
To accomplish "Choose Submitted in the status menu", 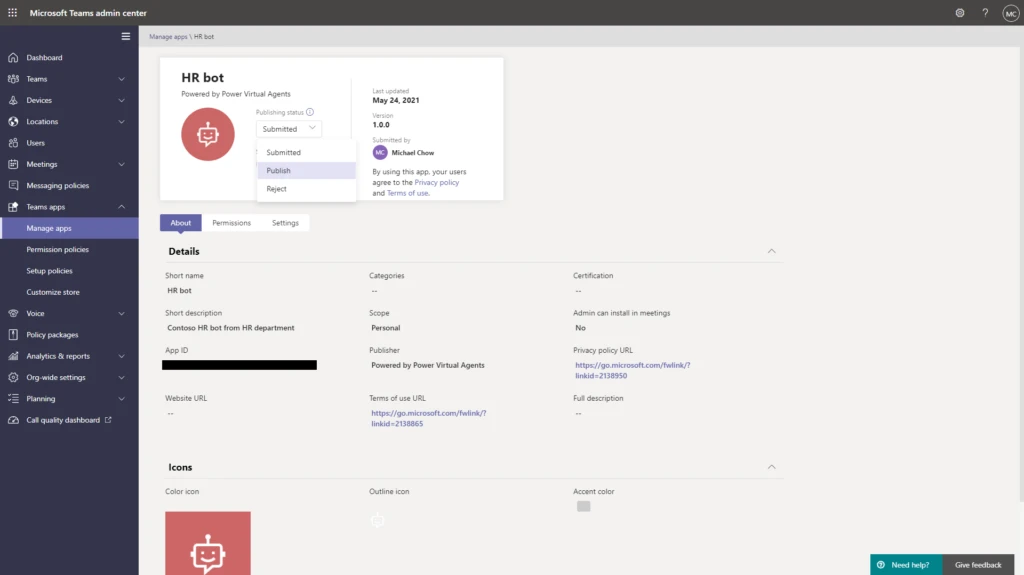I will tap(306, 152).
